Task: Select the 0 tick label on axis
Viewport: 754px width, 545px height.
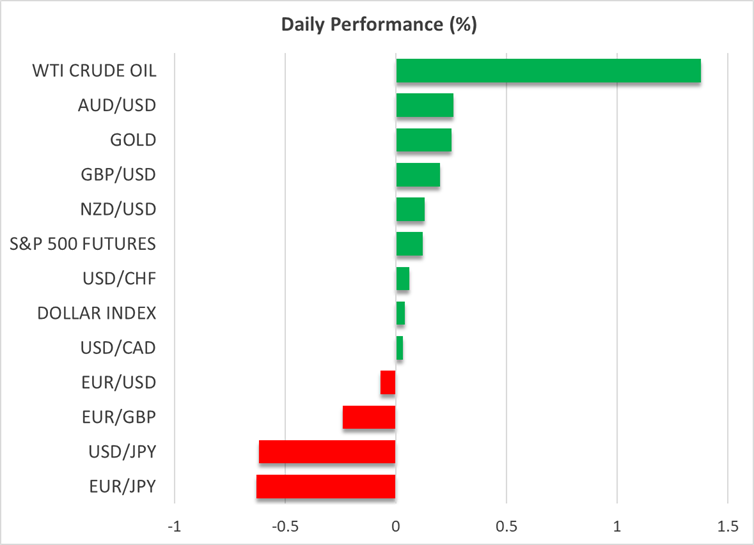Action: 396,526
